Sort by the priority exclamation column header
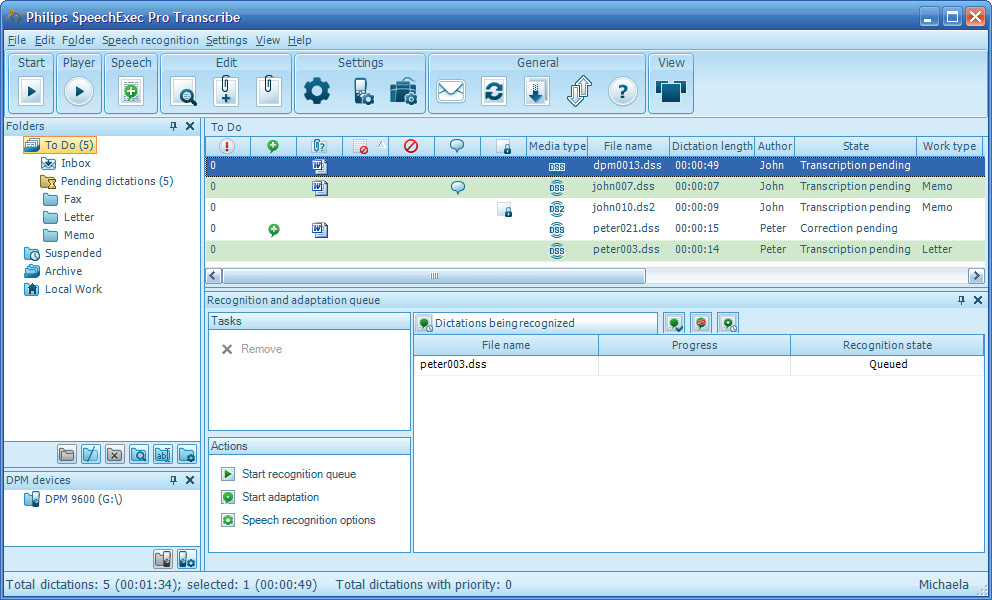 pos(227,146)
